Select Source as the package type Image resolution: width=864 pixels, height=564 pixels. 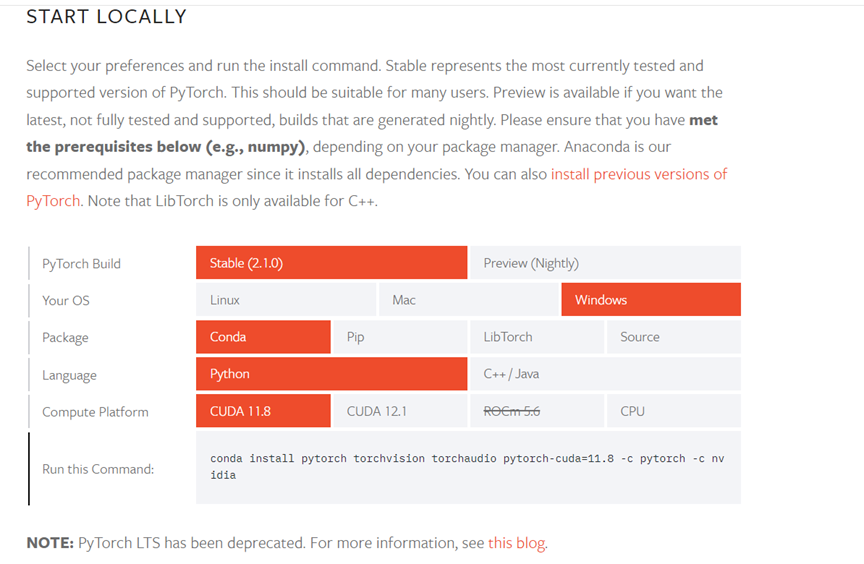(x=673, y=337)
